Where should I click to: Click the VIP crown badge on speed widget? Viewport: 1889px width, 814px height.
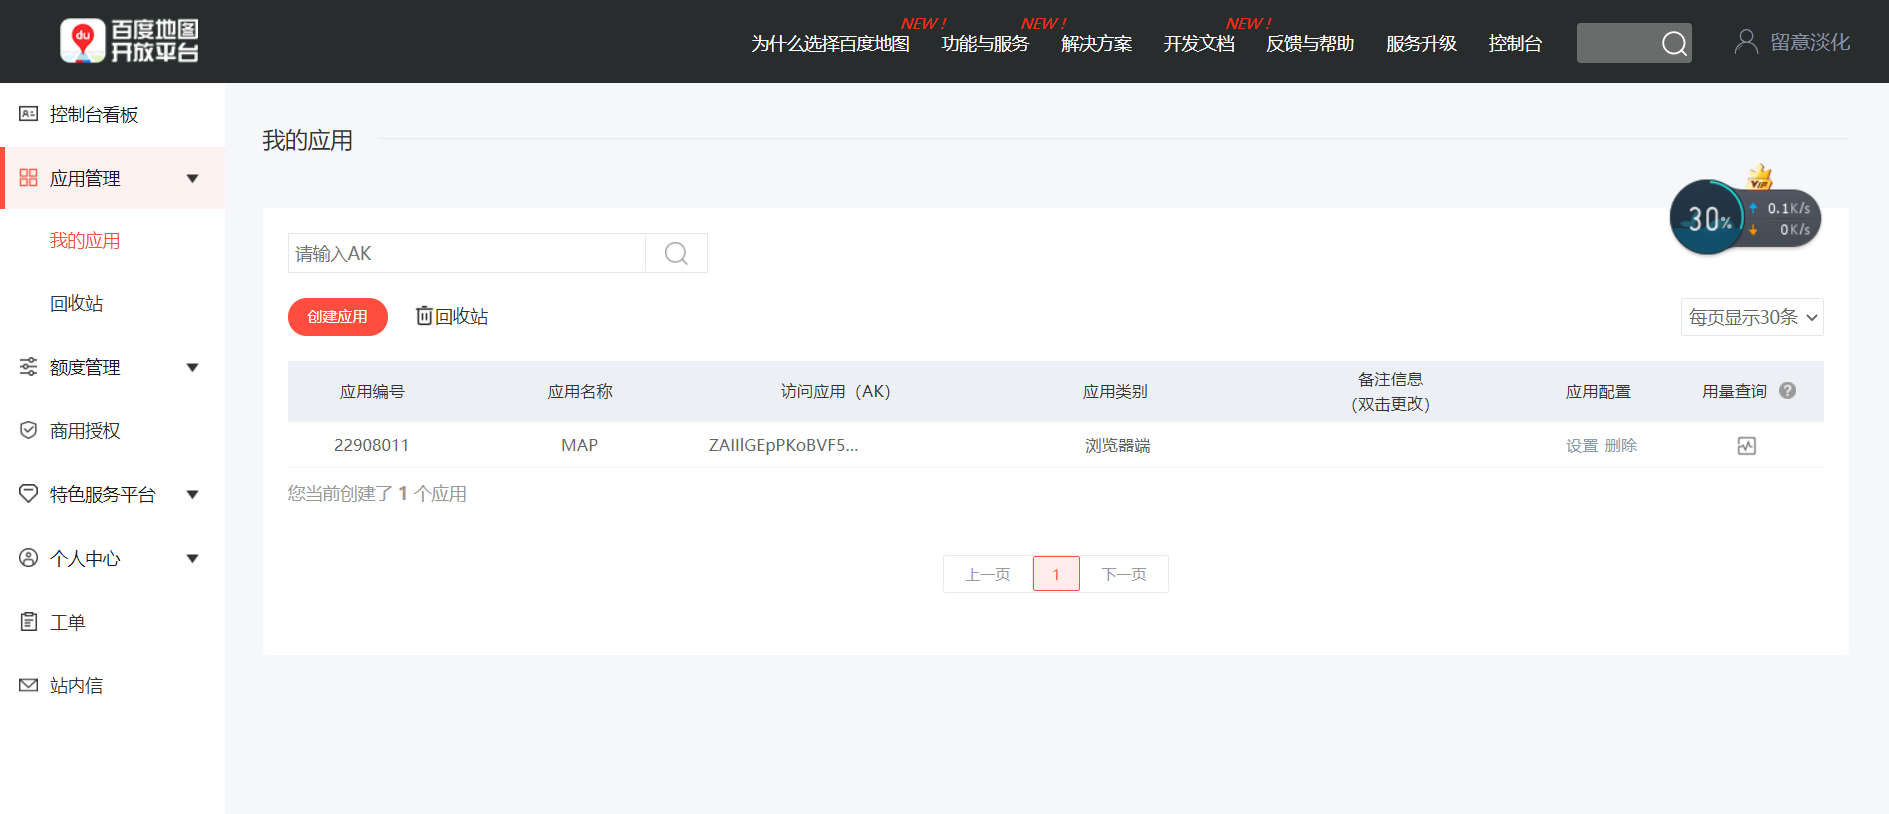click(1760, 177)
